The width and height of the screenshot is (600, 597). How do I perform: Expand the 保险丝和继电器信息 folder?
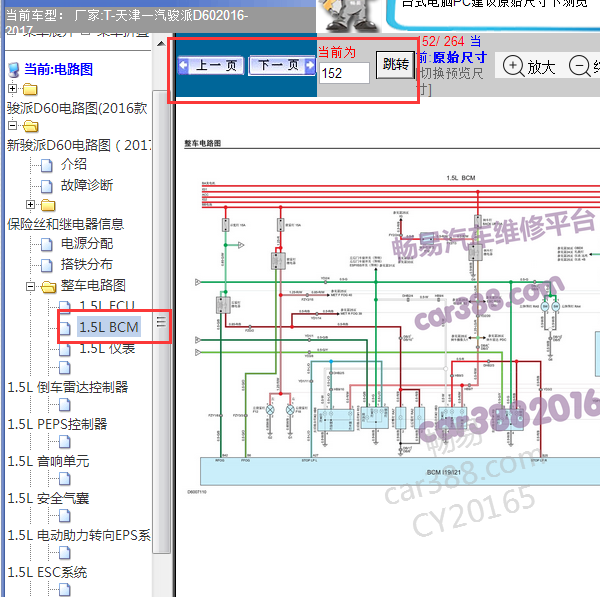point(30,204)
